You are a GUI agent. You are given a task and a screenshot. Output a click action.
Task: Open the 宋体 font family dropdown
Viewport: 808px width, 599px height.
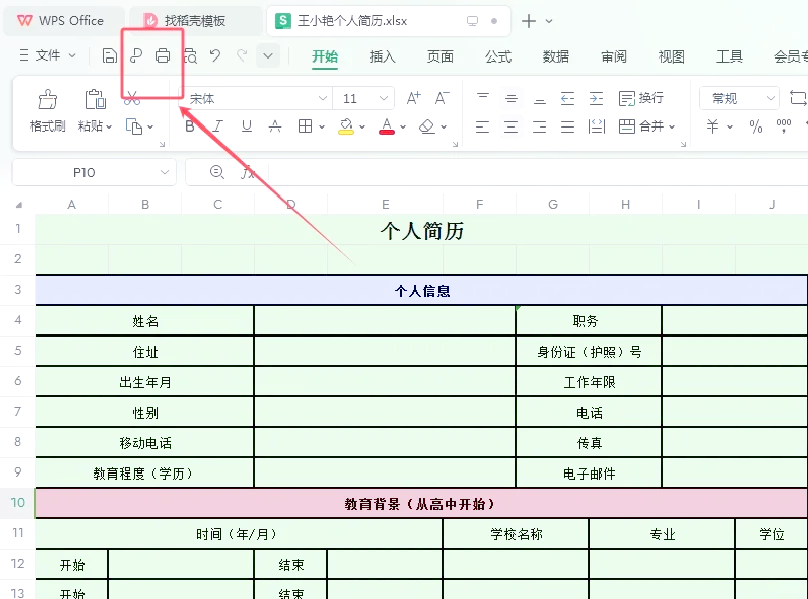pos(322,98)
